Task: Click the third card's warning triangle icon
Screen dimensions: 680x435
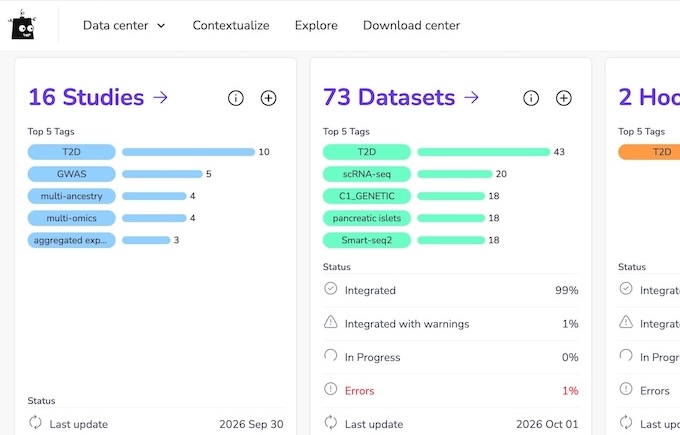Action: tap(626, 322)
